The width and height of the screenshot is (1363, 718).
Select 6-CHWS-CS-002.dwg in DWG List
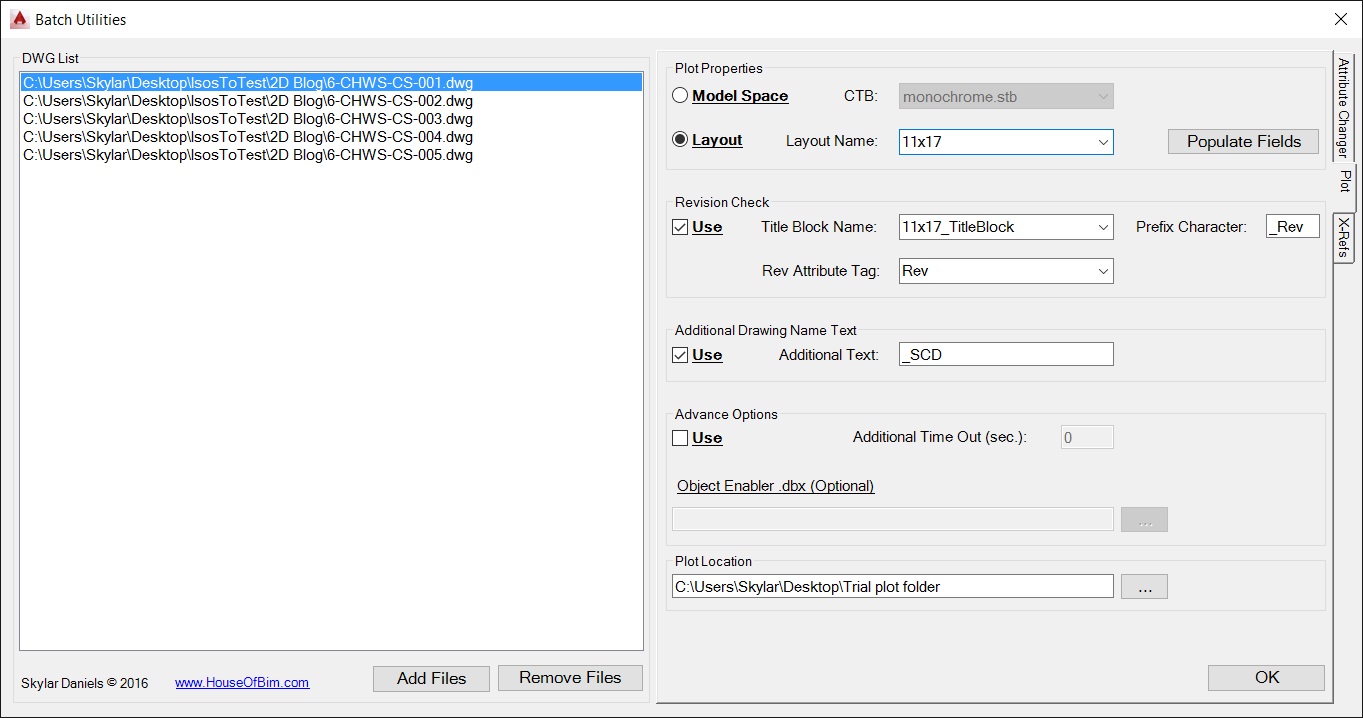331,101
